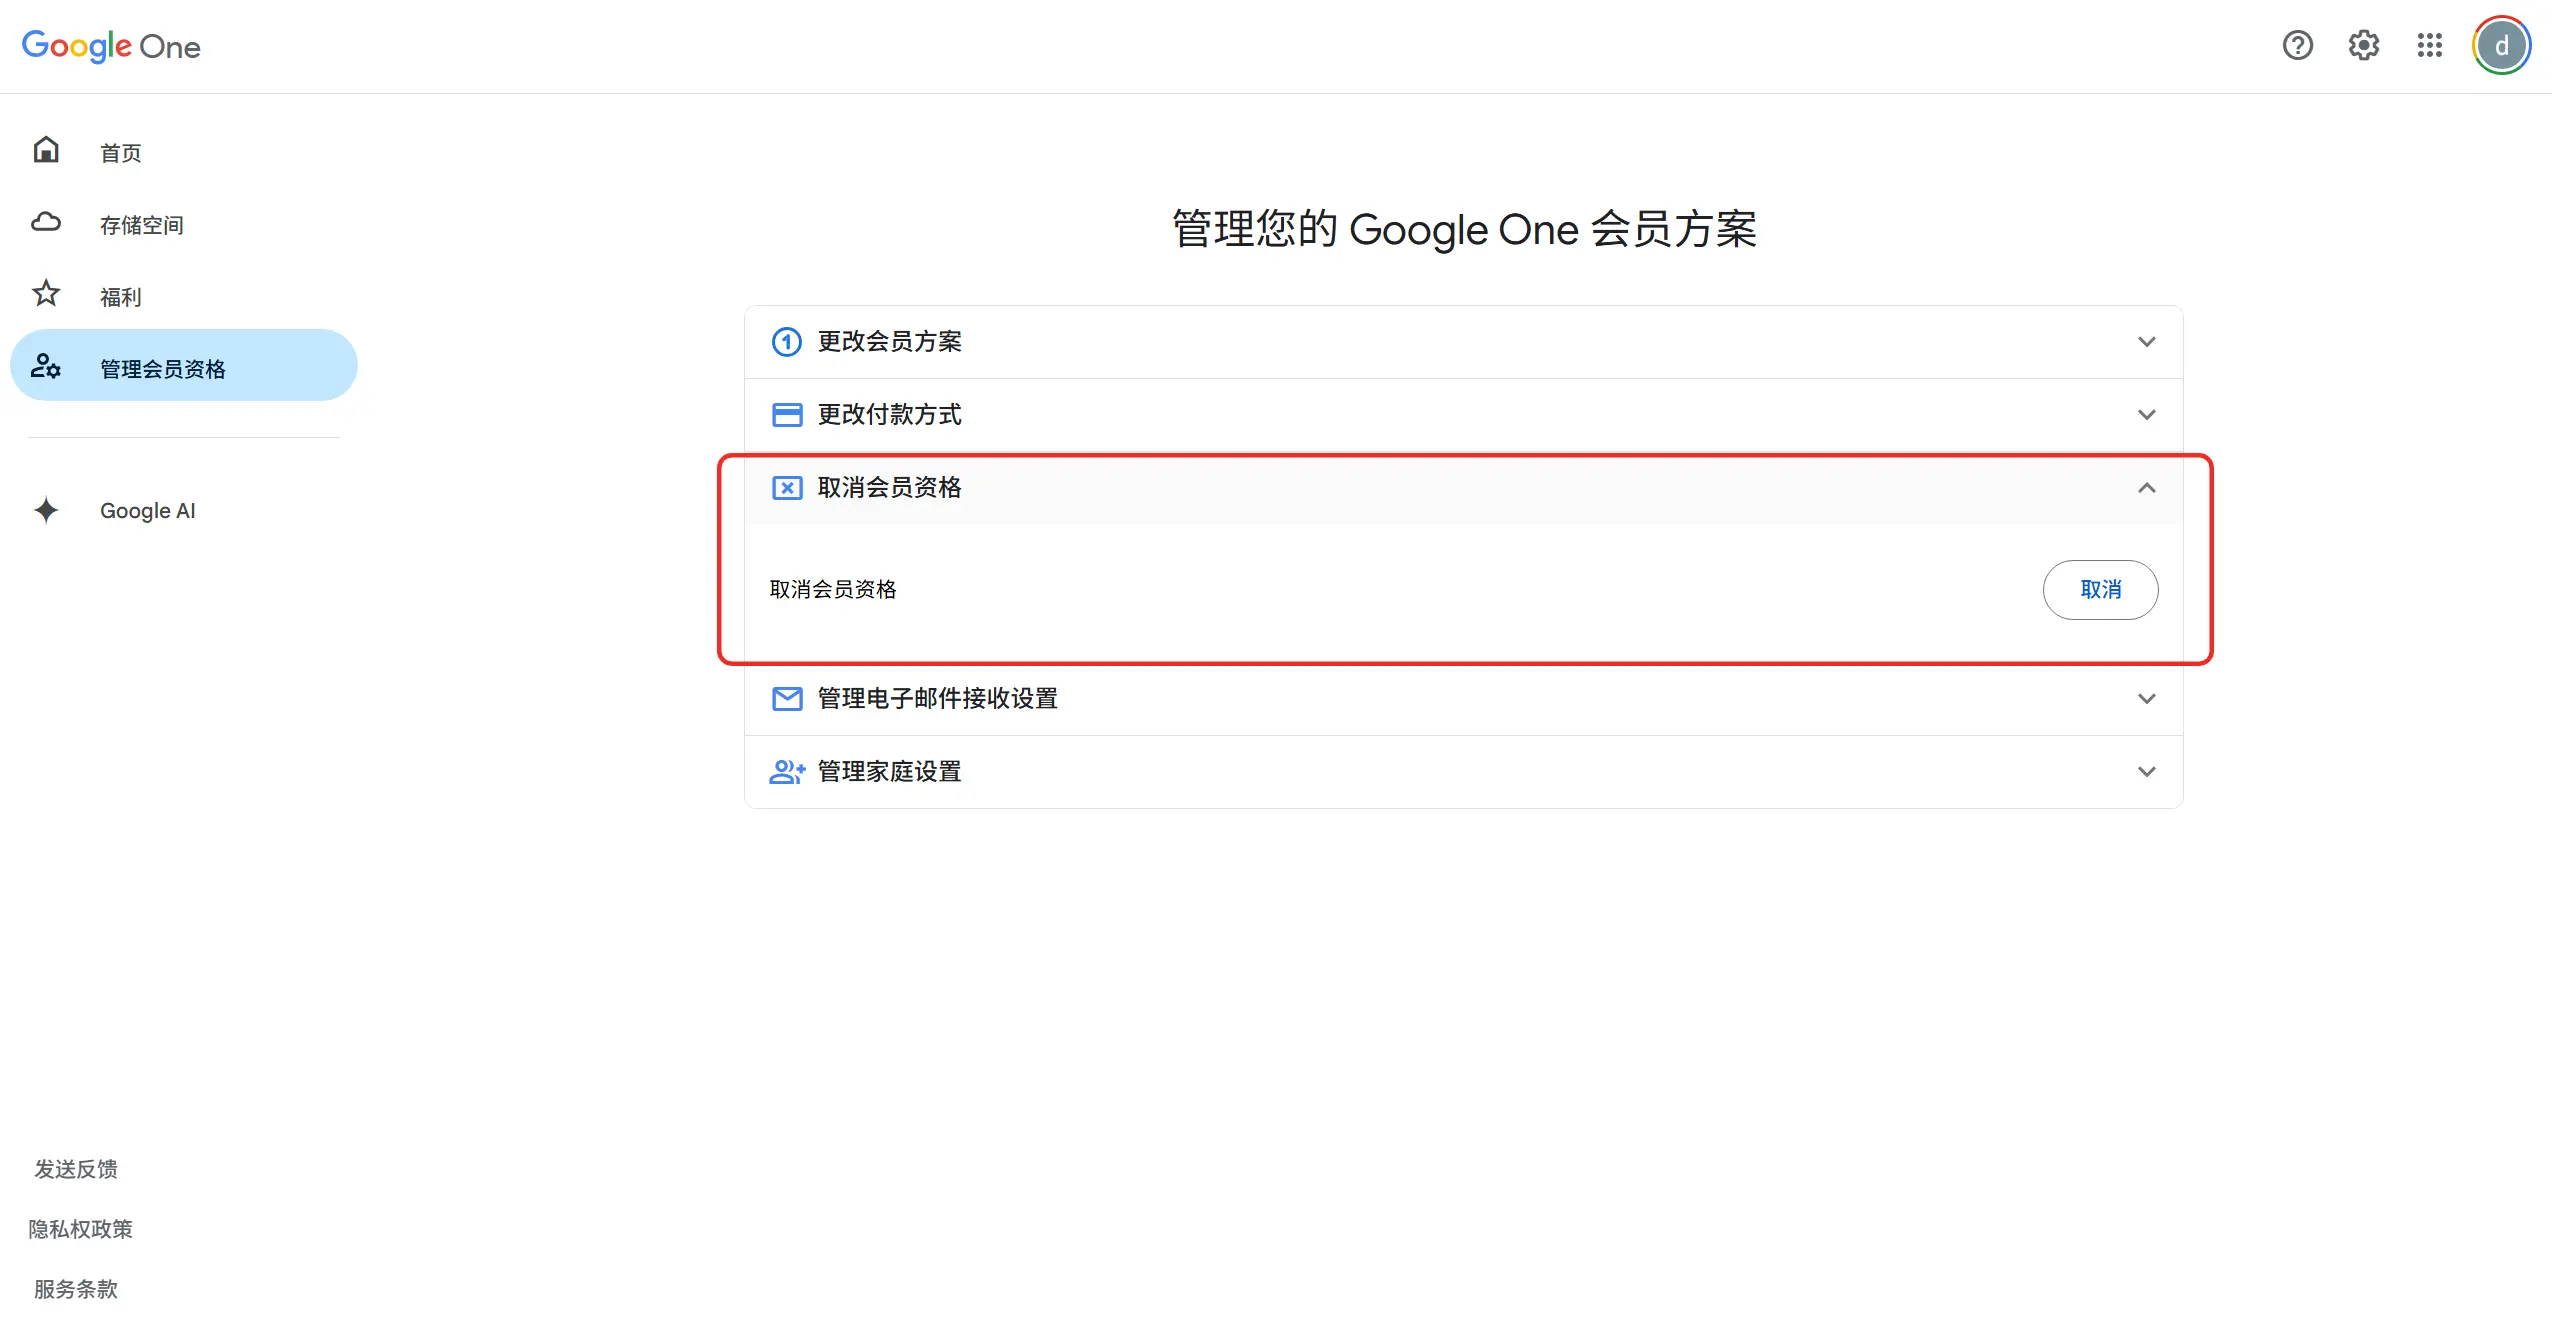This screenshot has height=1338, width=2552.
Task: Click the payment card icon beside 更改付款方式
Action: click(x=787, y=414)
